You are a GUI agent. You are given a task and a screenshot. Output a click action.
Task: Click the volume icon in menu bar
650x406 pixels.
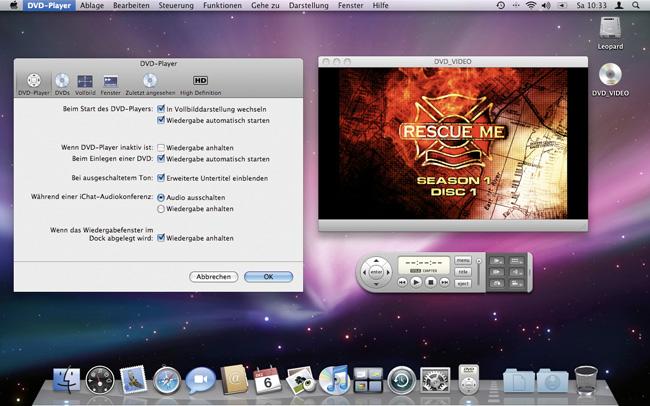click(546, 5)
